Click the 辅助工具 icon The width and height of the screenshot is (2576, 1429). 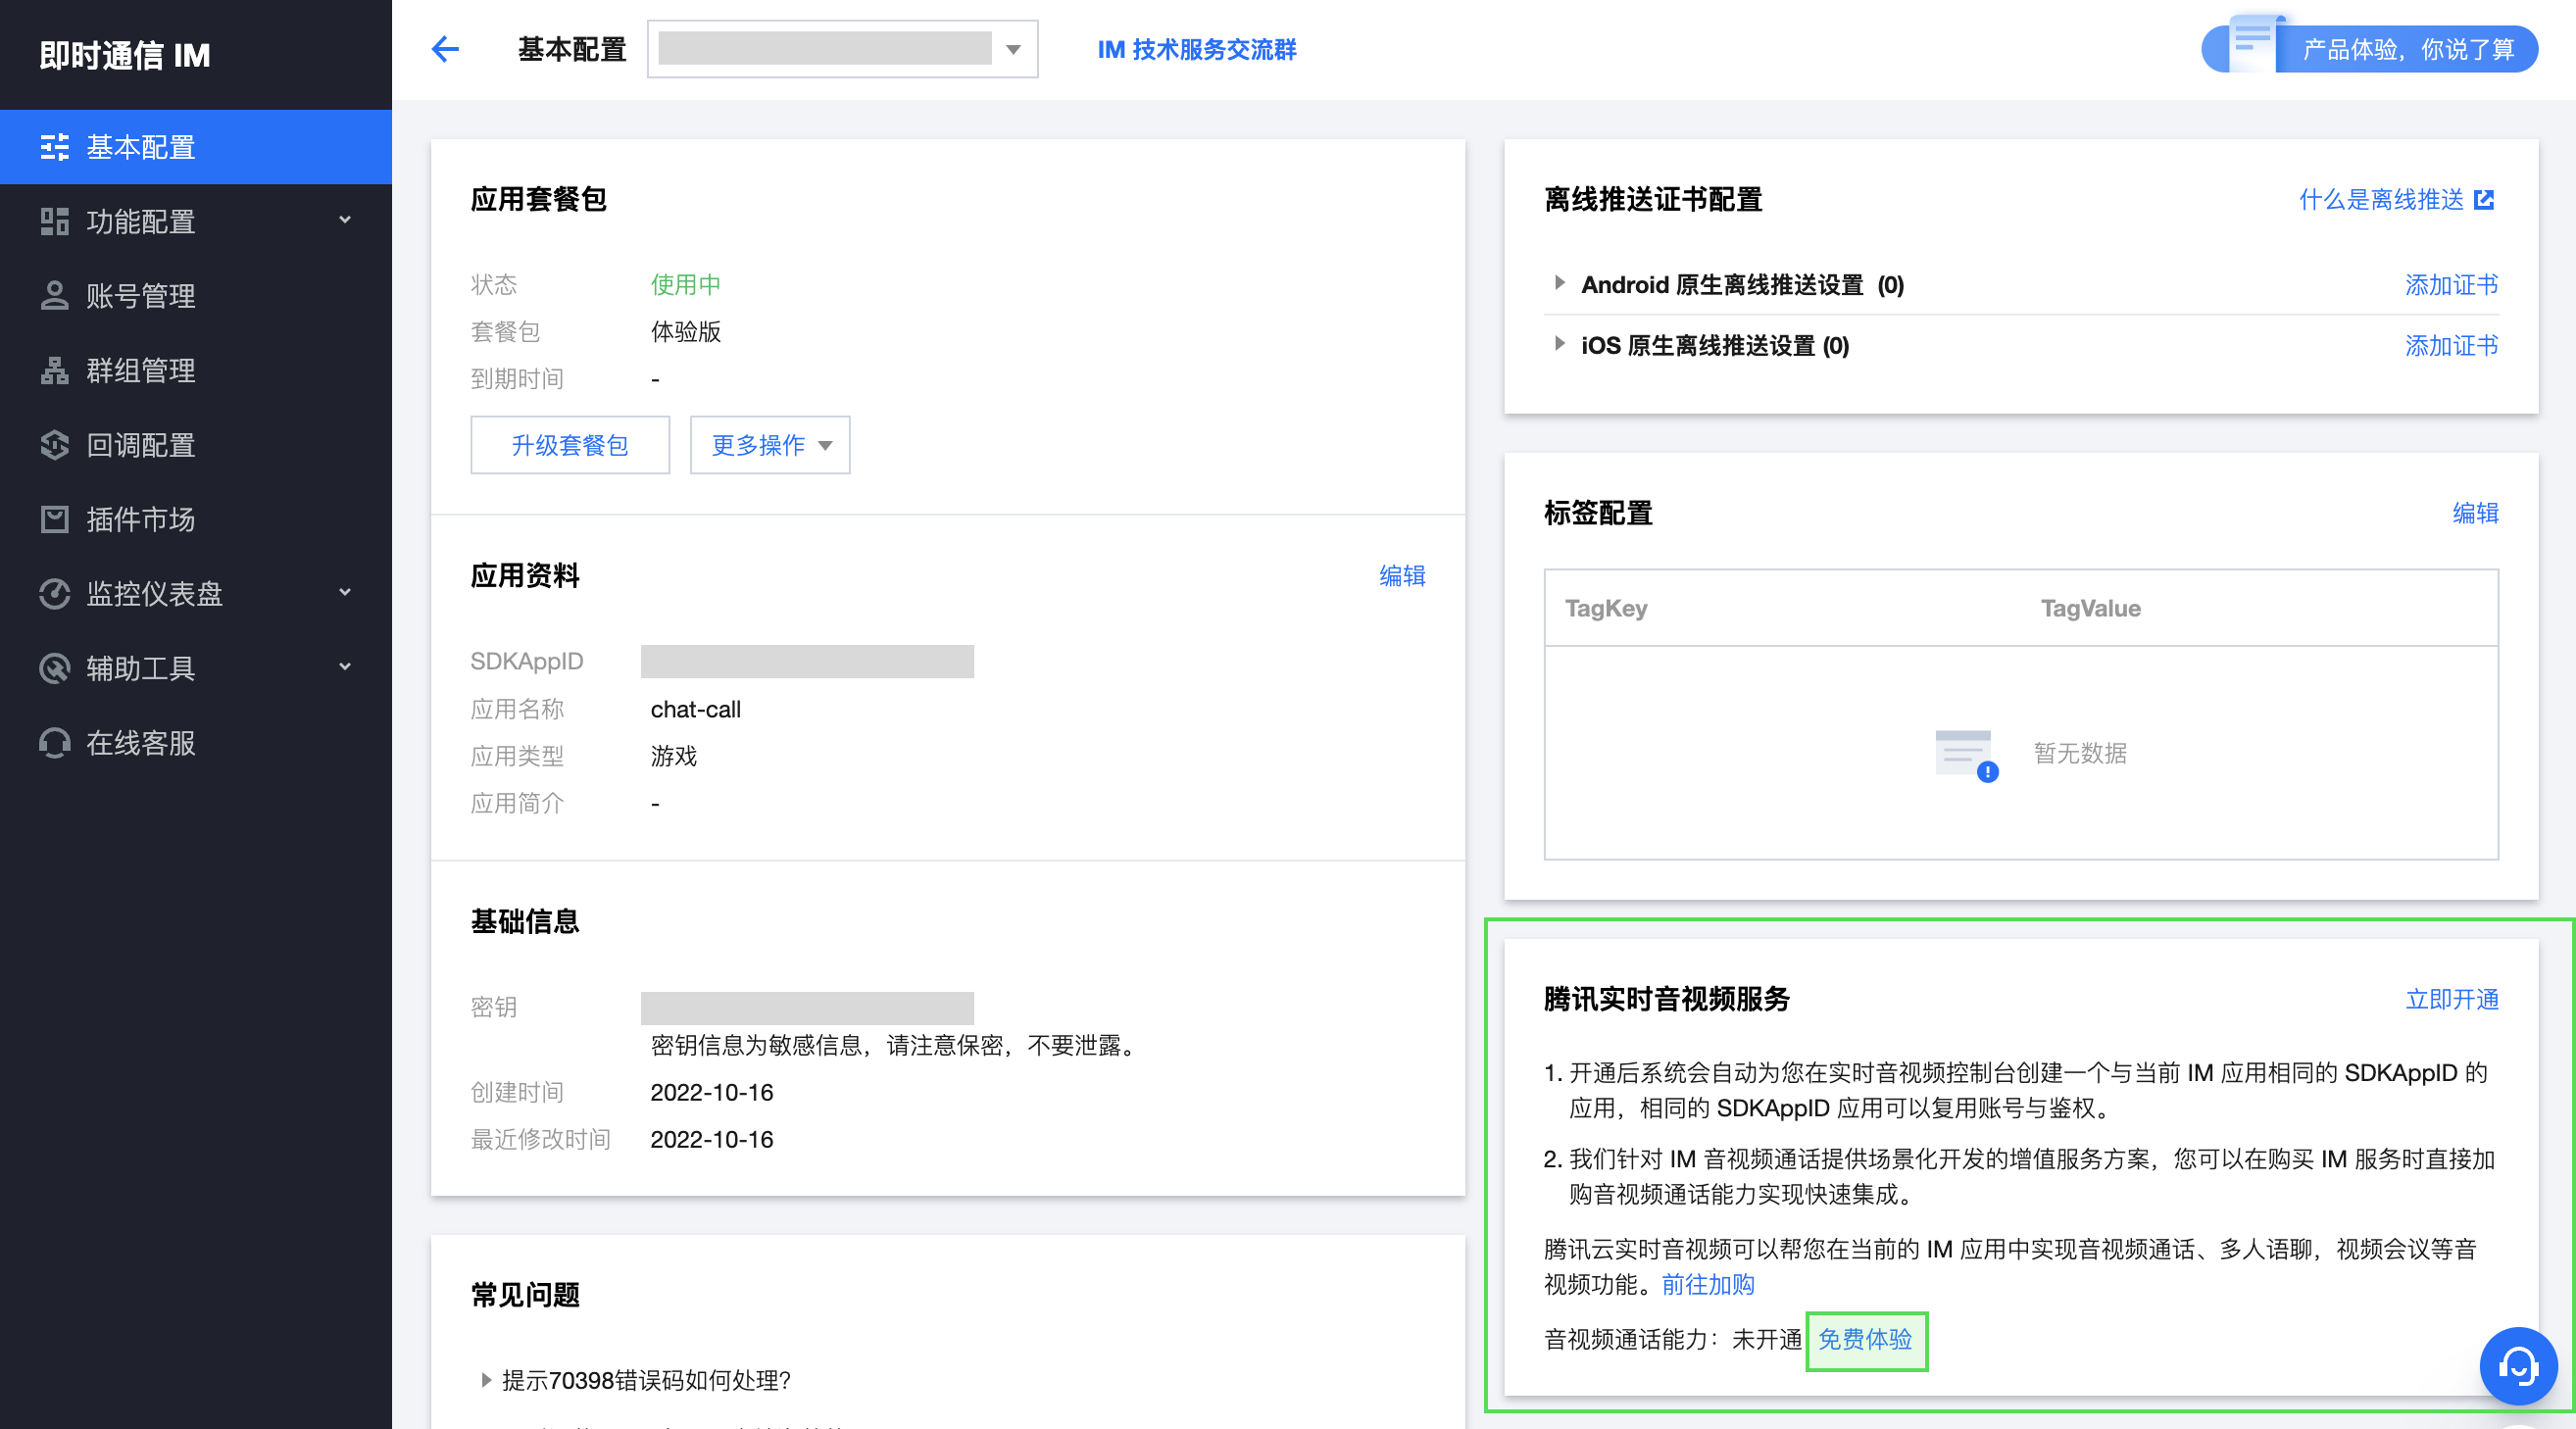[54, 668]
